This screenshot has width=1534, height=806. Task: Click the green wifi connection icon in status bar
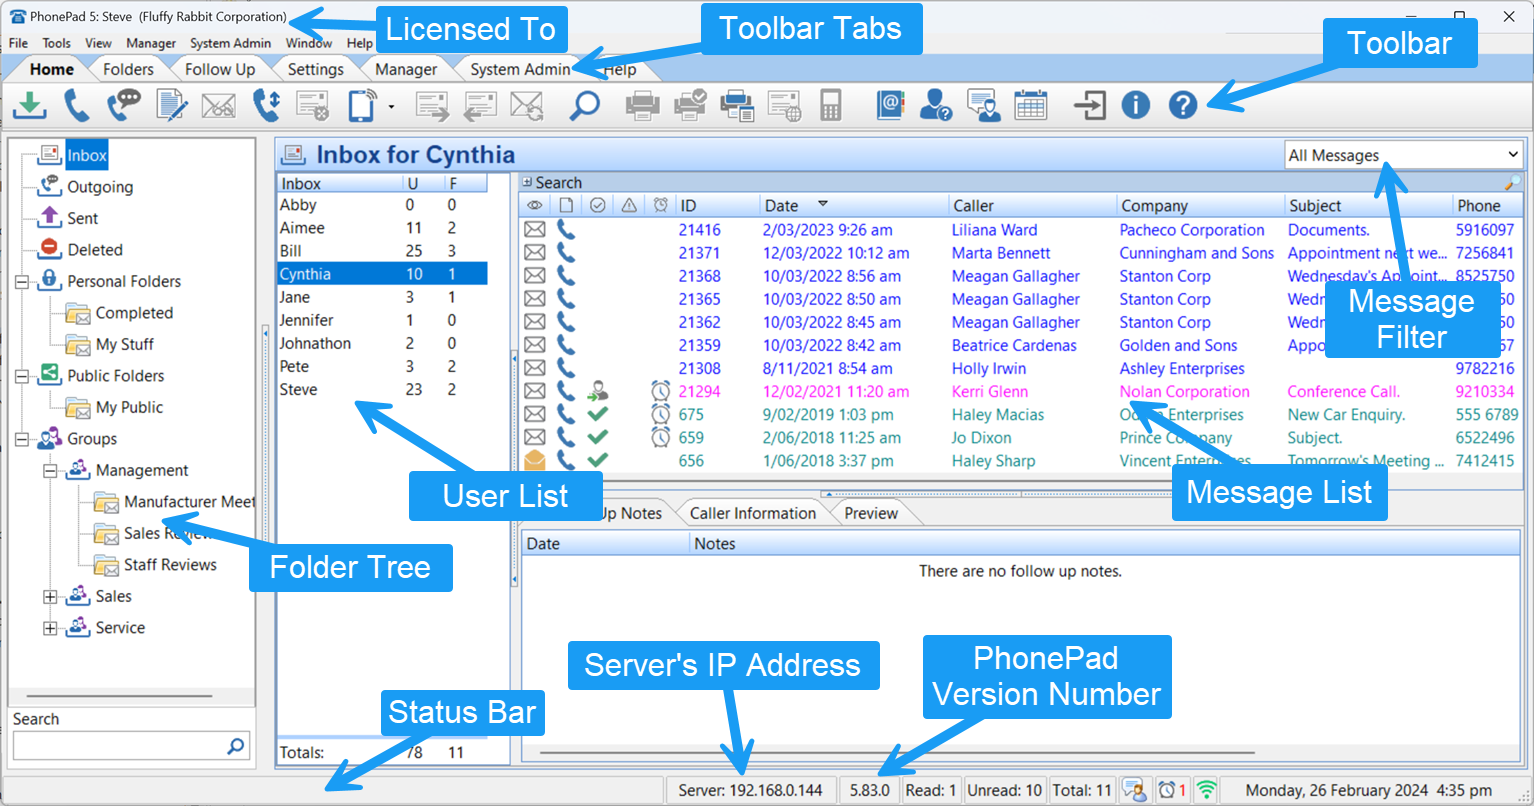click(1207, 790)
